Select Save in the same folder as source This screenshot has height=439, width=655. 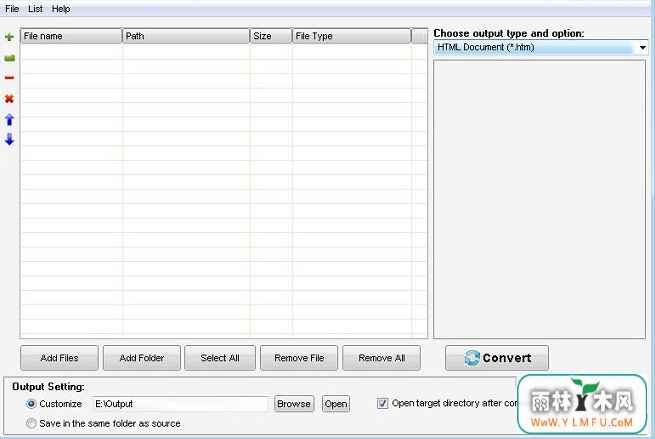tap(31, 423)
